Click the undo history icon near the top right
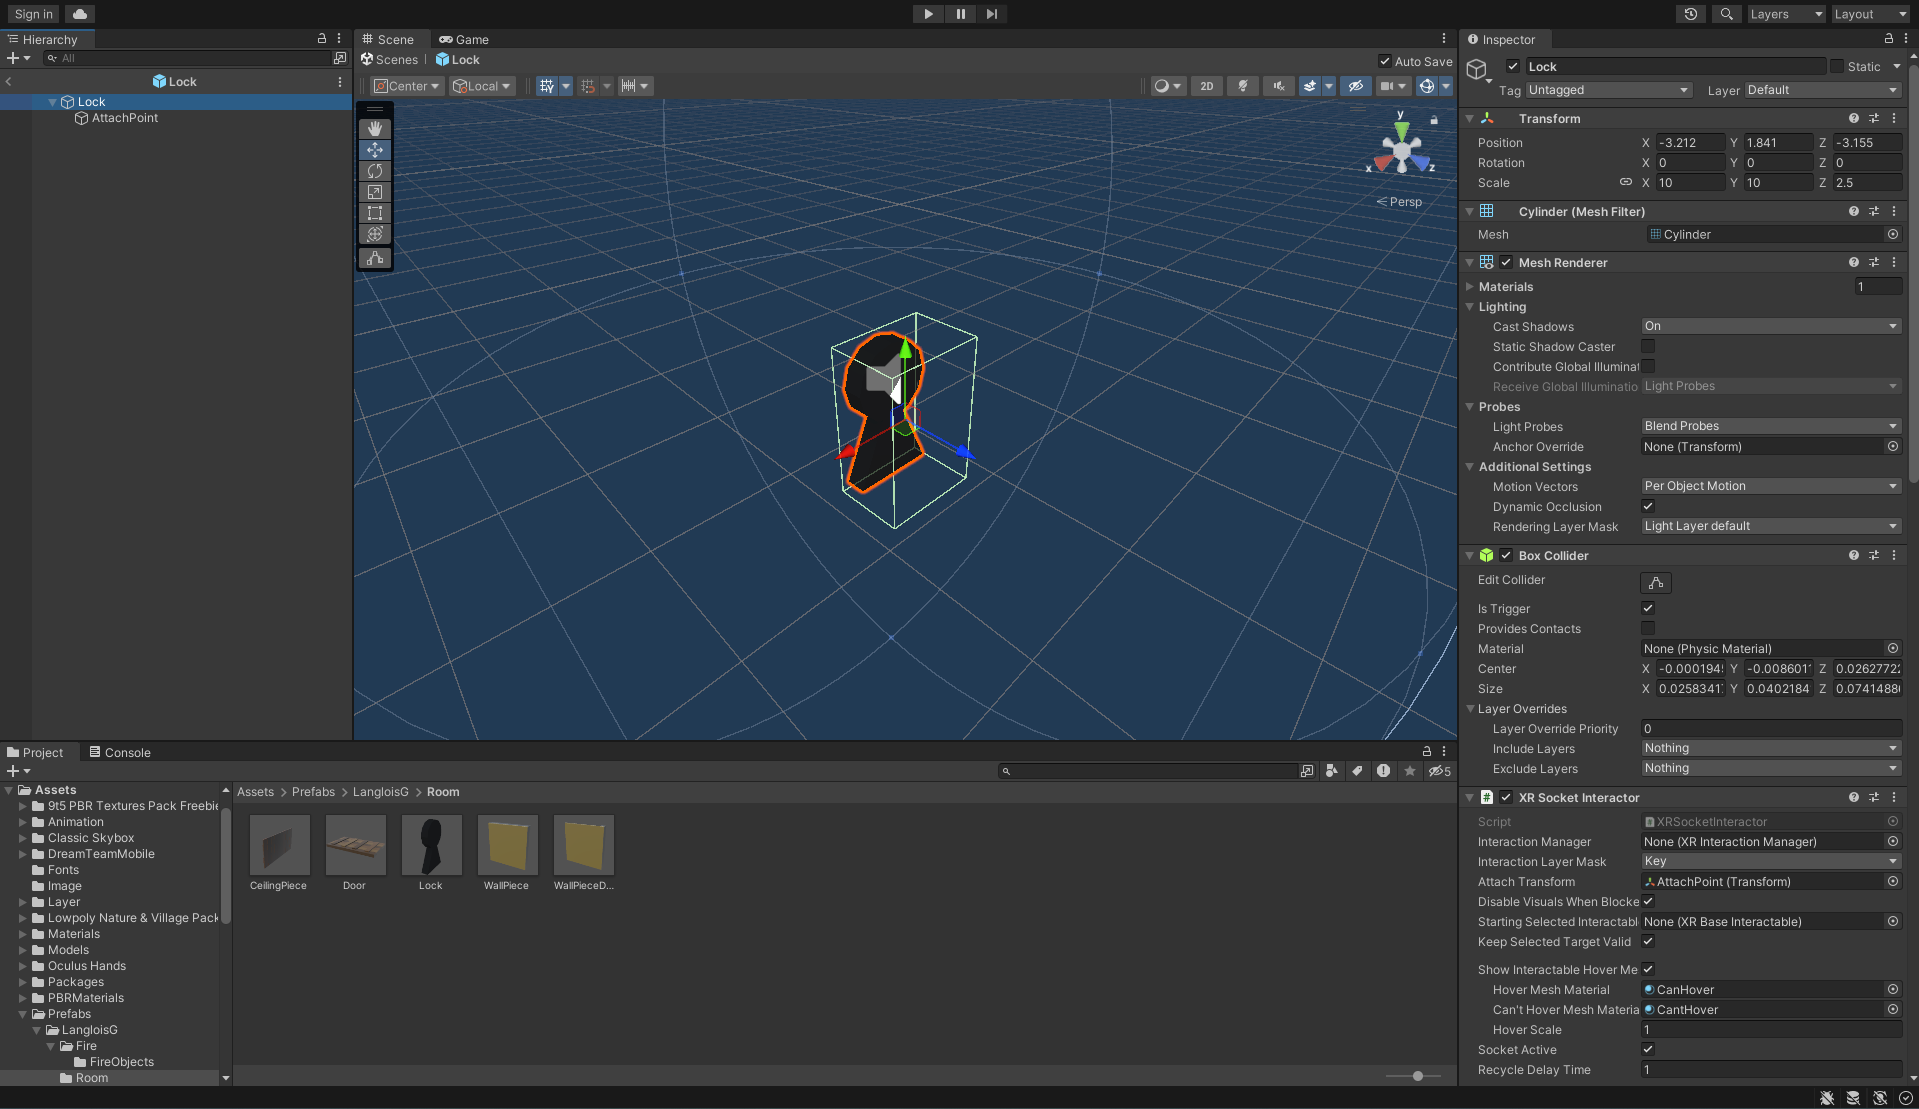Image resolution: width=1919 pixels, height=1109 pixels. coord(1690,14)
